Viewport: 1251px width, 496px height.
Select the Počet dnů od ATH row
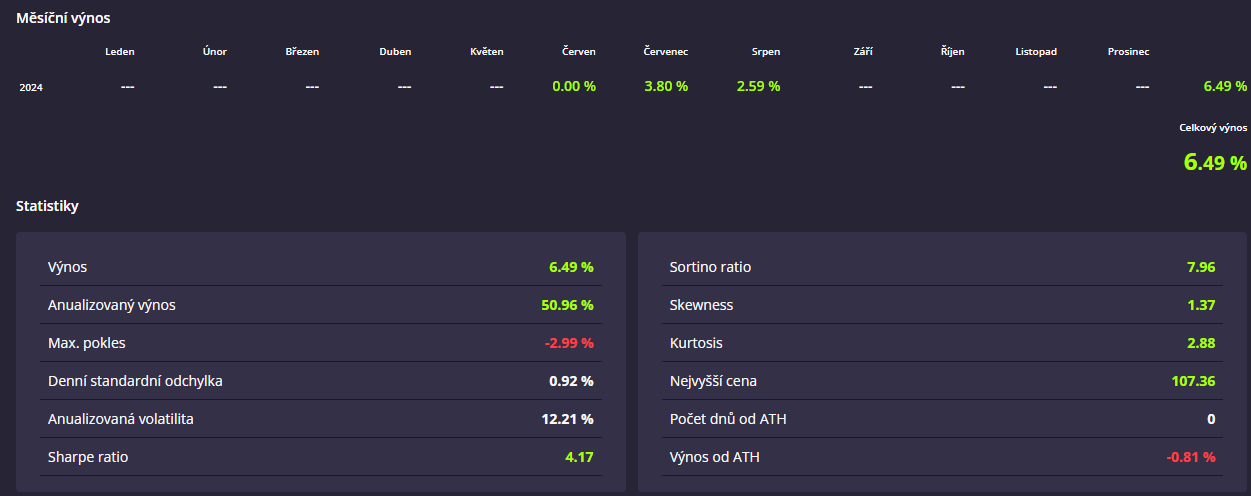[x=942, y=419]
